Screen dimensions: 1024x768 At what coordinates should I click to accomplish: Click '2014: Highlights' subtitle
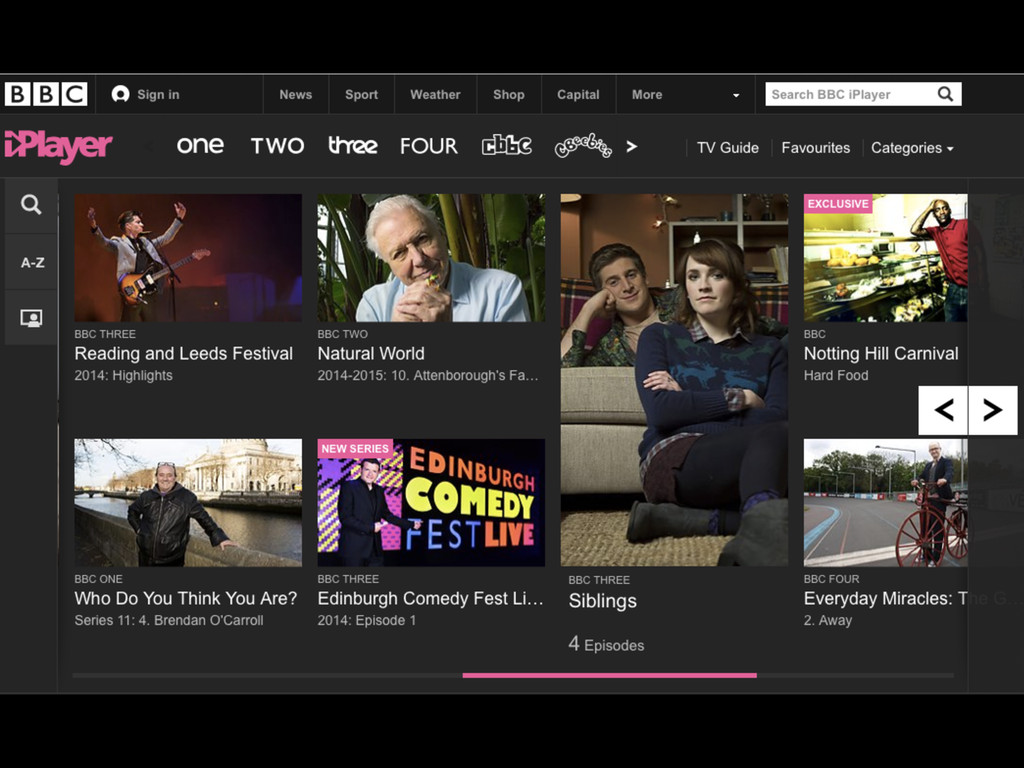123,376
